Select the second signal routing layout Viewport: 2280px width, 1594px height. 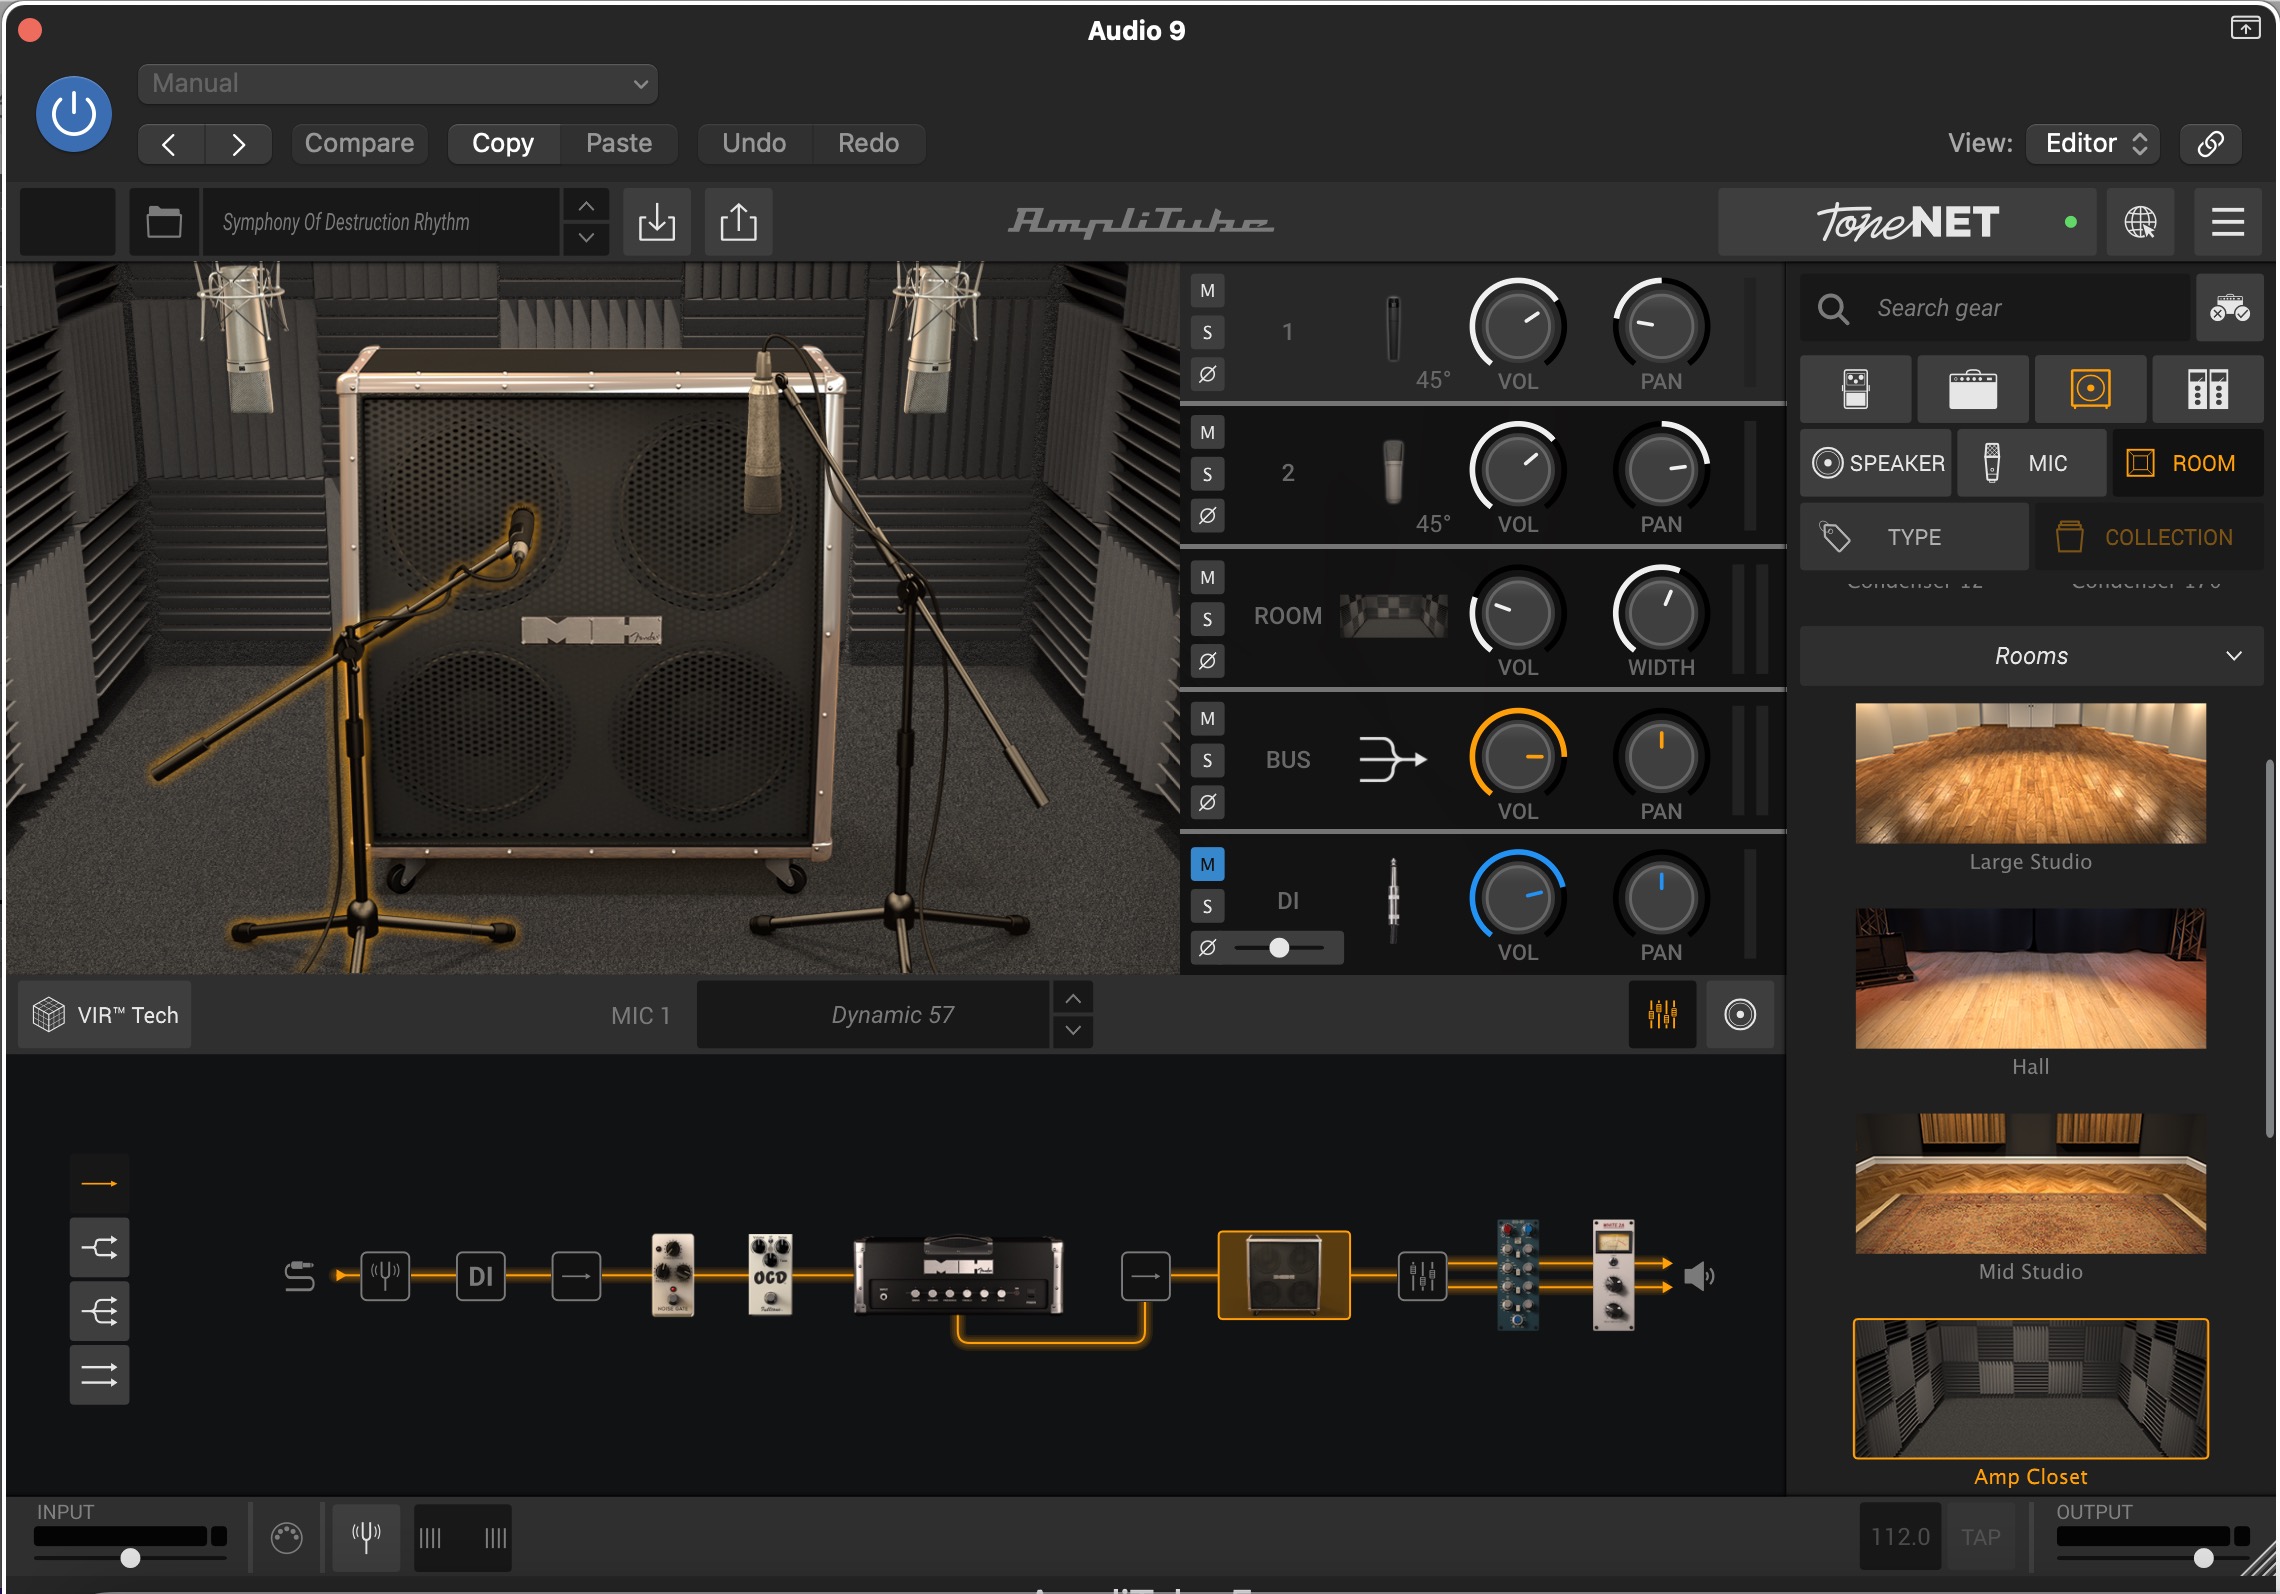(99, 1248)
